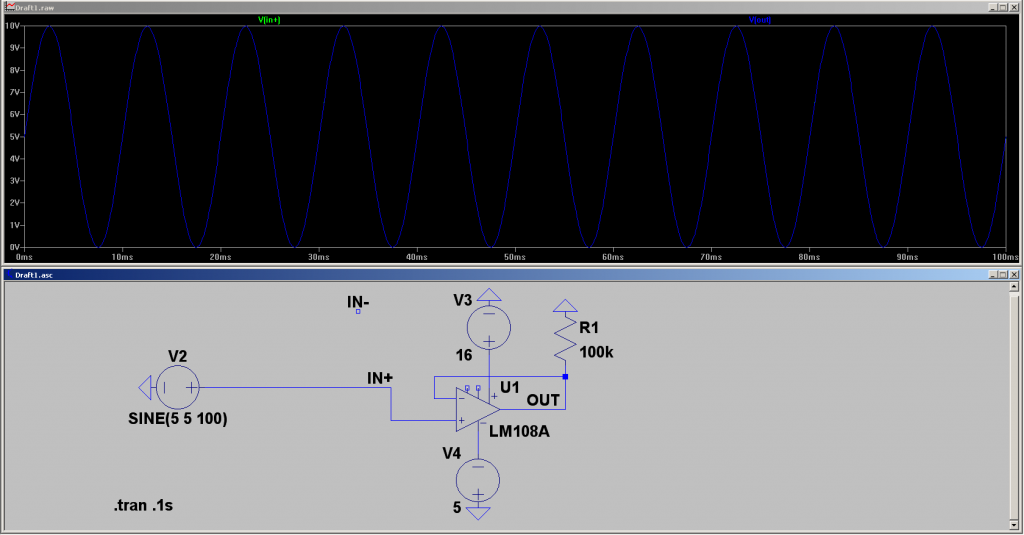Click the 100k resistor value text
The width and height of the screenshot is (1024, 535).
tap(597, 350)
